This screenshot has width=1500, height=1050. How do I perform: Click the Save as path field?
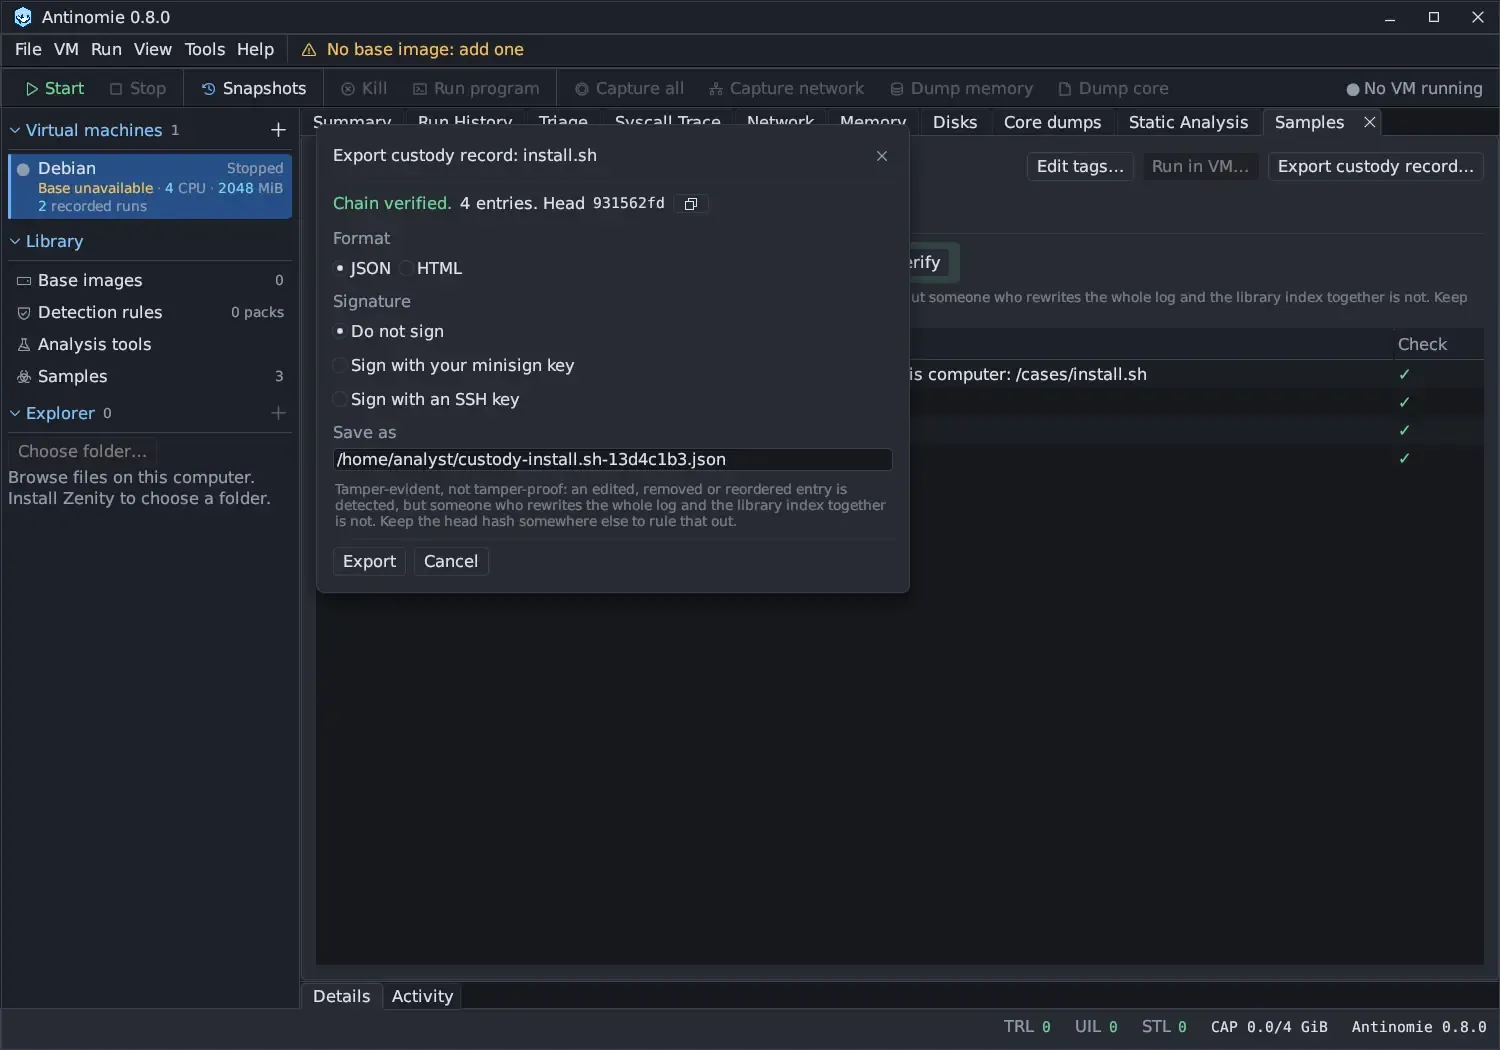[x=612, y=460]
